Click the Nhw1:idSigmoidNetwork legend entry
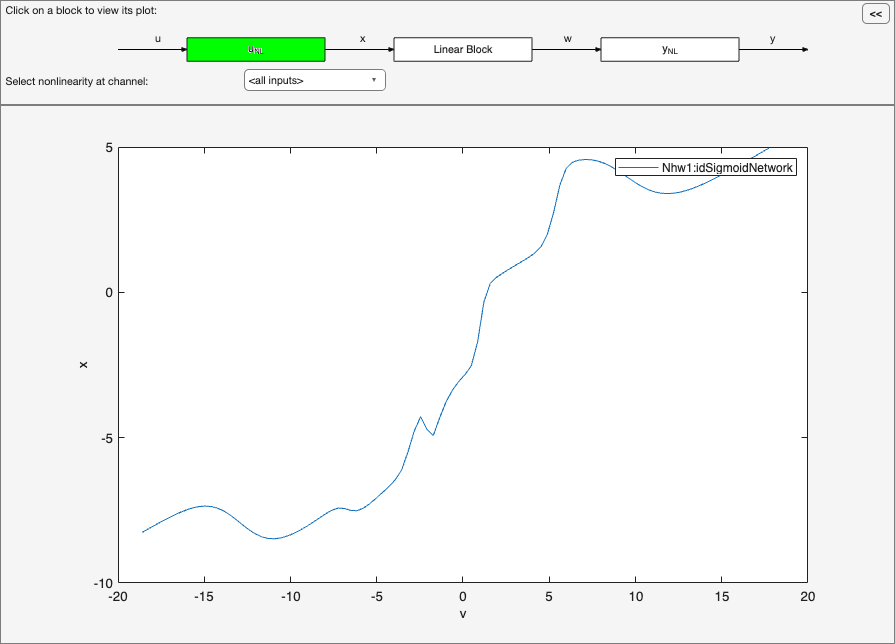Image resolution: width=895 pixels, height=644 pixels. tap(706, 167)
